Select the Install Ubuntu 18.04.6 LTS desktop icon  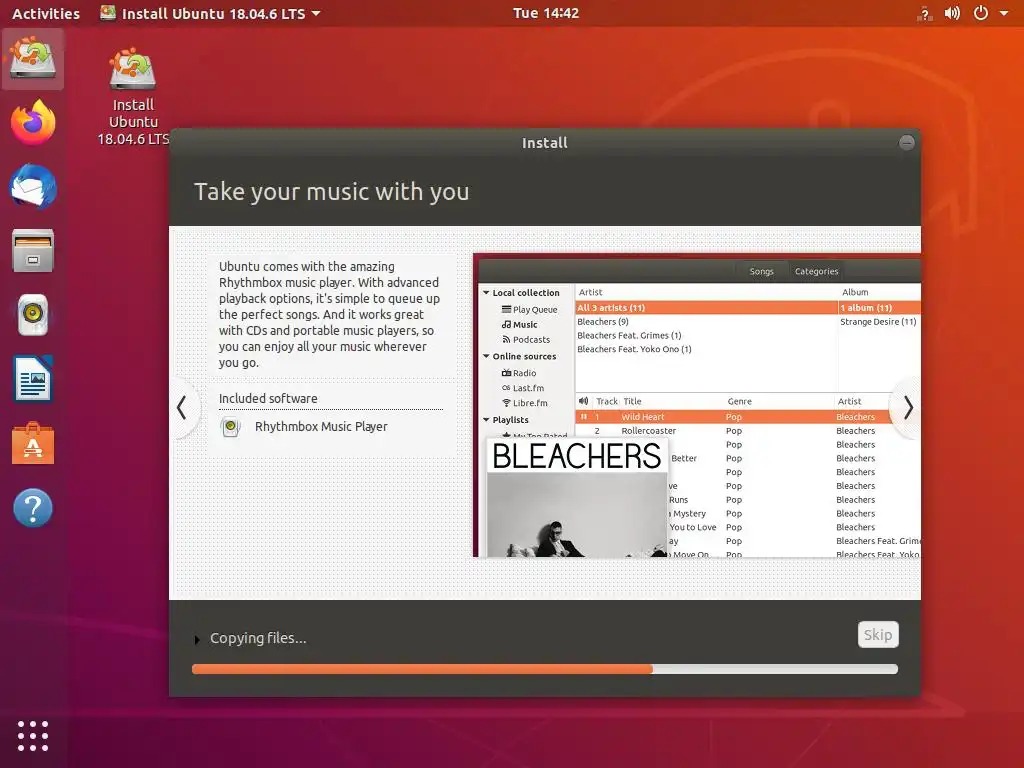click(x=133, y=97)
